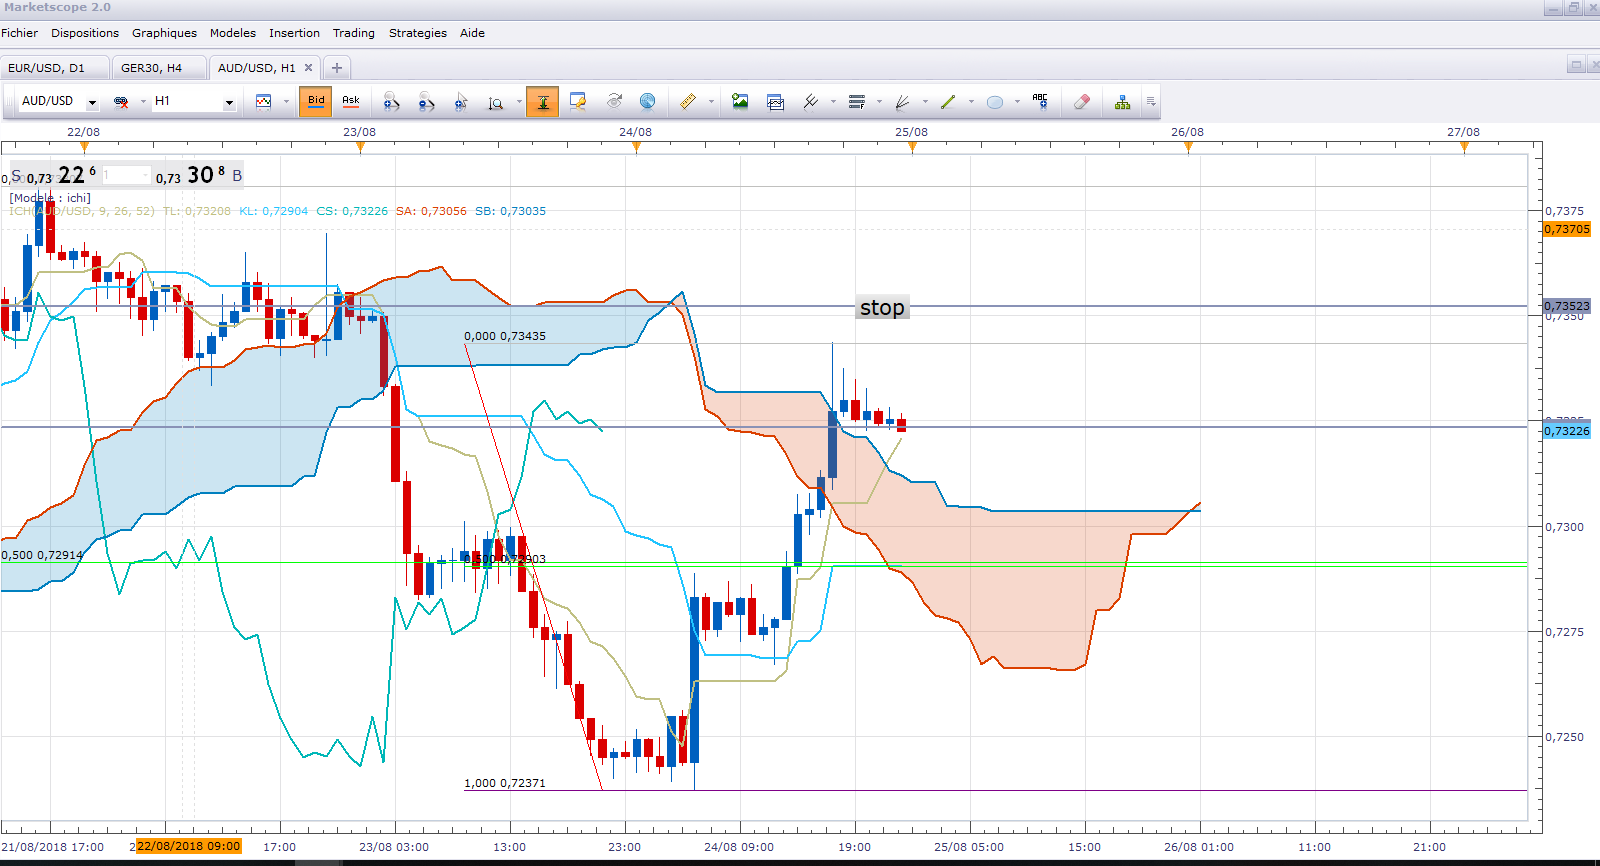Click the '0,000 0,73435' Fibonacci level label
The width and height of the screenshot is (1600, 866).
[505, 336]
